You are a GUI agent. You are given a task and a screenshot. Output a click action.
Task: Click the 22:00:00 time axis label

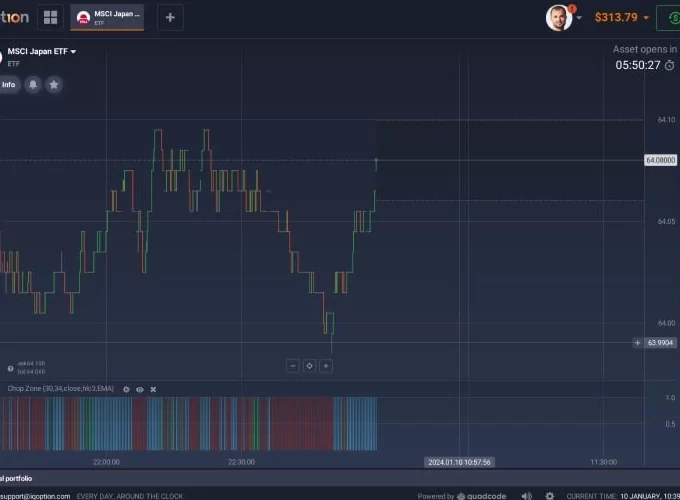point(106,462)
